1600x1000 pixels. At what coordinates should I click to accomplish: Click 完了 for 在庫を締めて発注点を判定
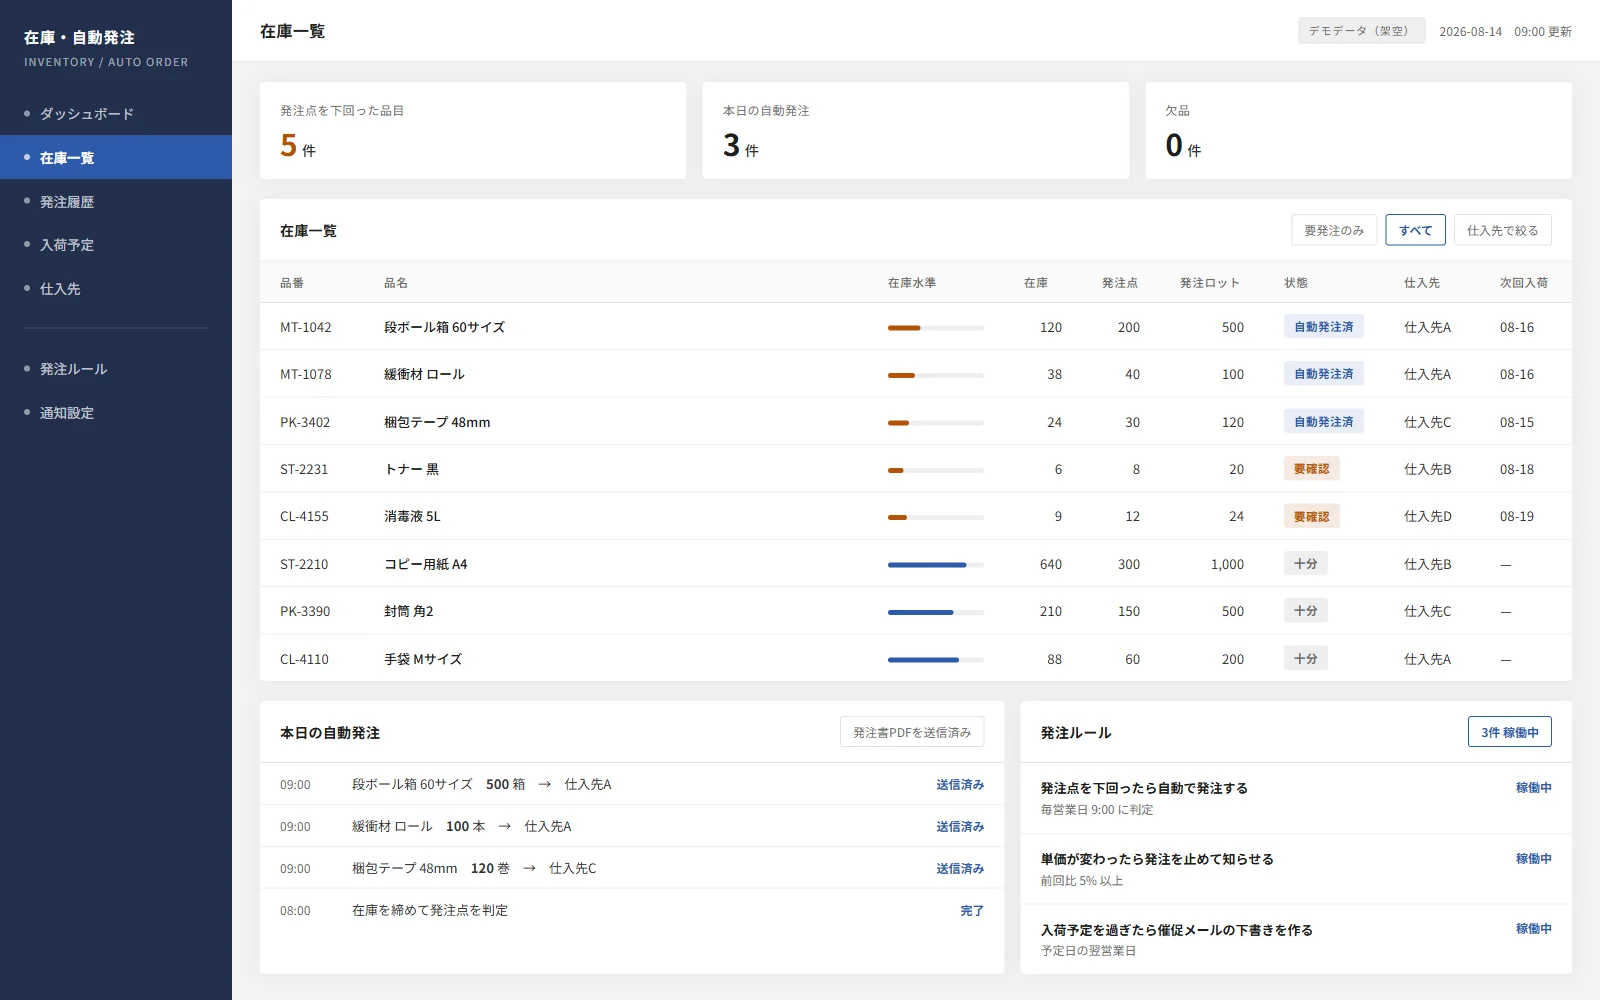pos(972,911)
